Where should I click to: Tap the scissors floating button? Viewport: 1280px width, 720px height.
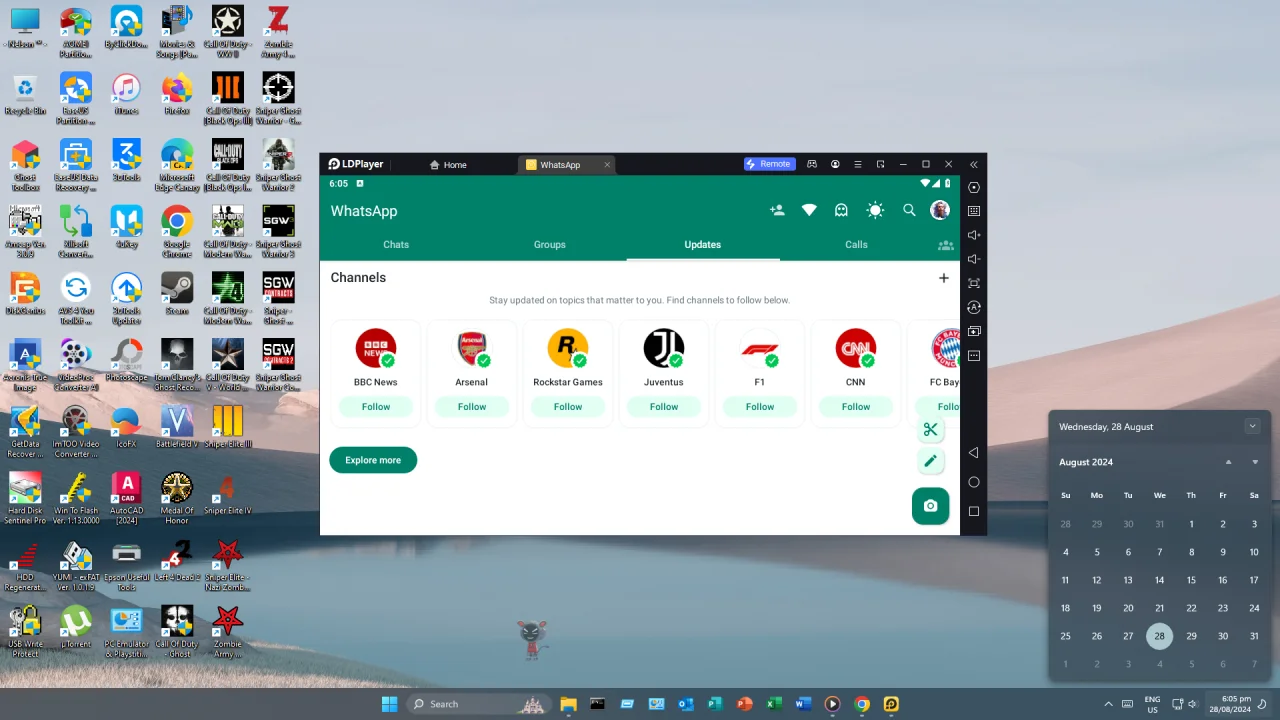tap(930, 430)
